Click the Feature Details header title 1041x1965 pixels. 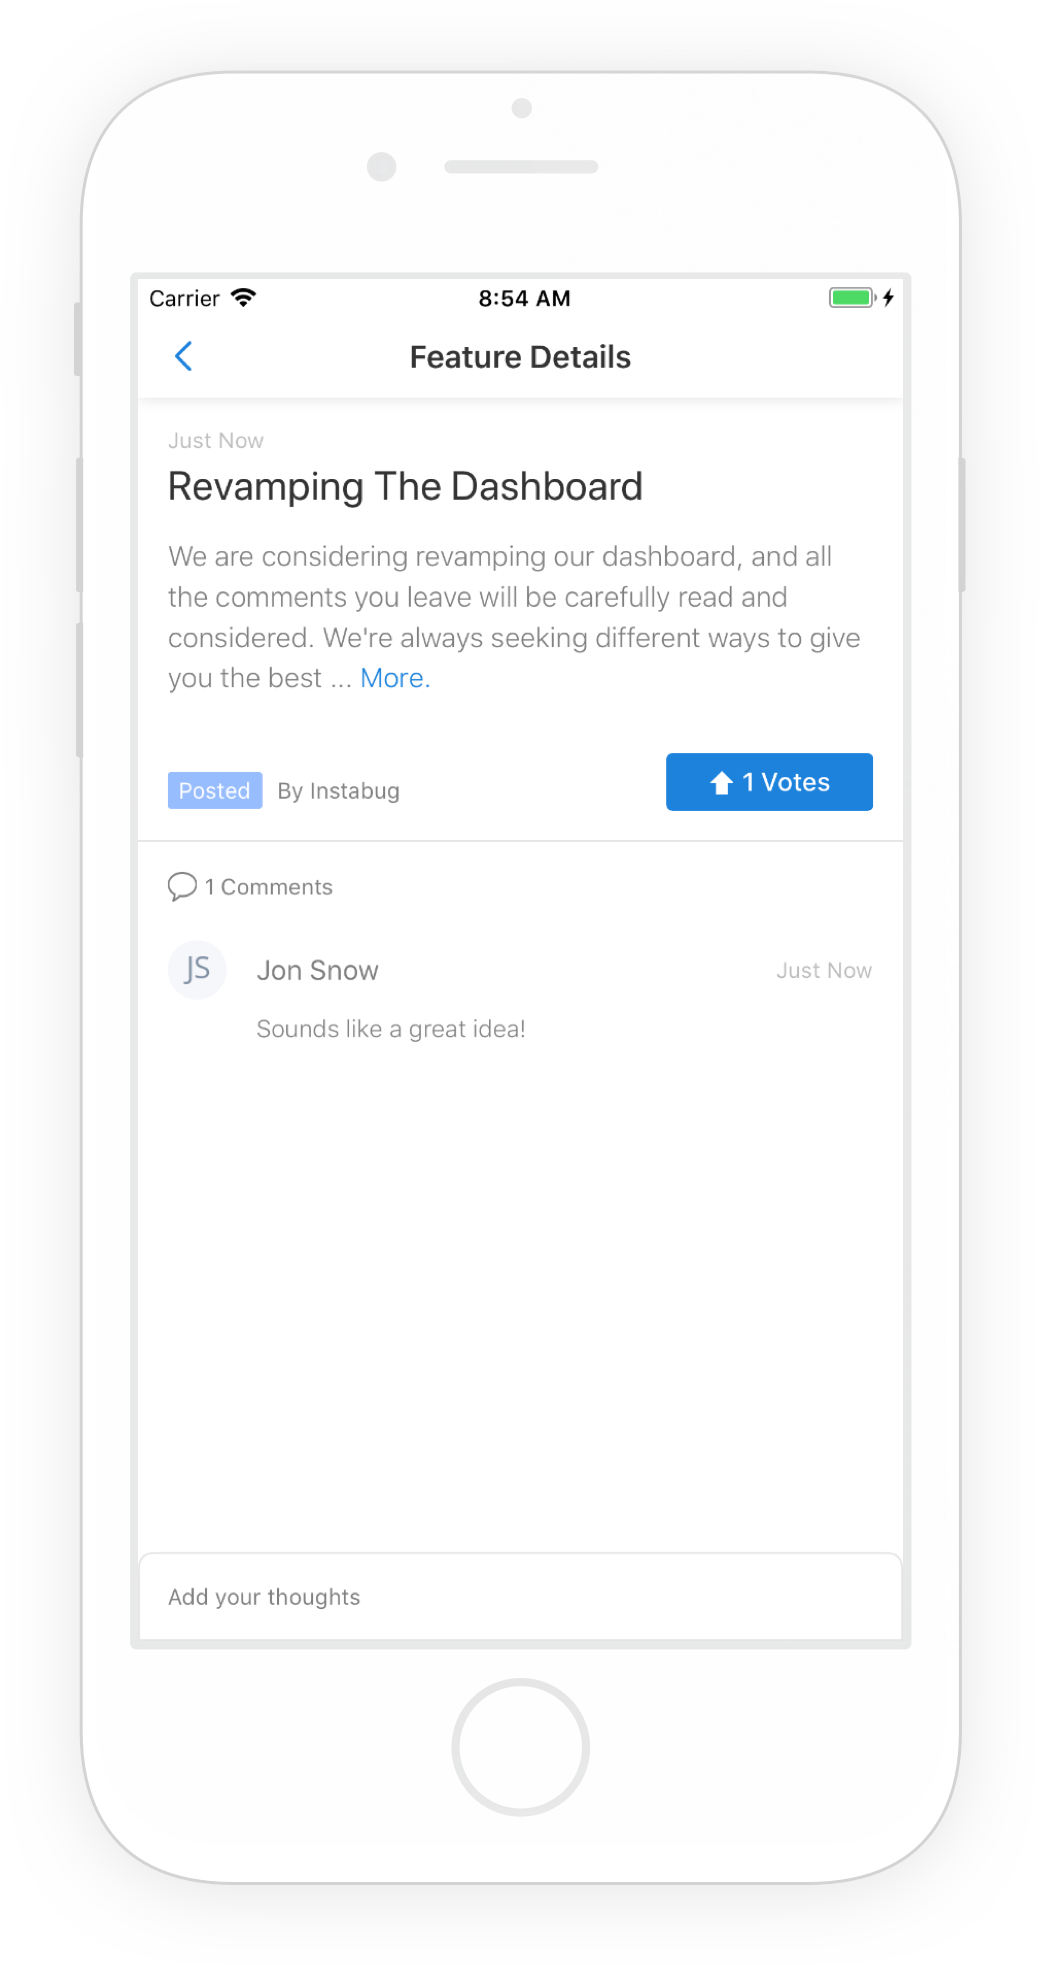point(520,357)
